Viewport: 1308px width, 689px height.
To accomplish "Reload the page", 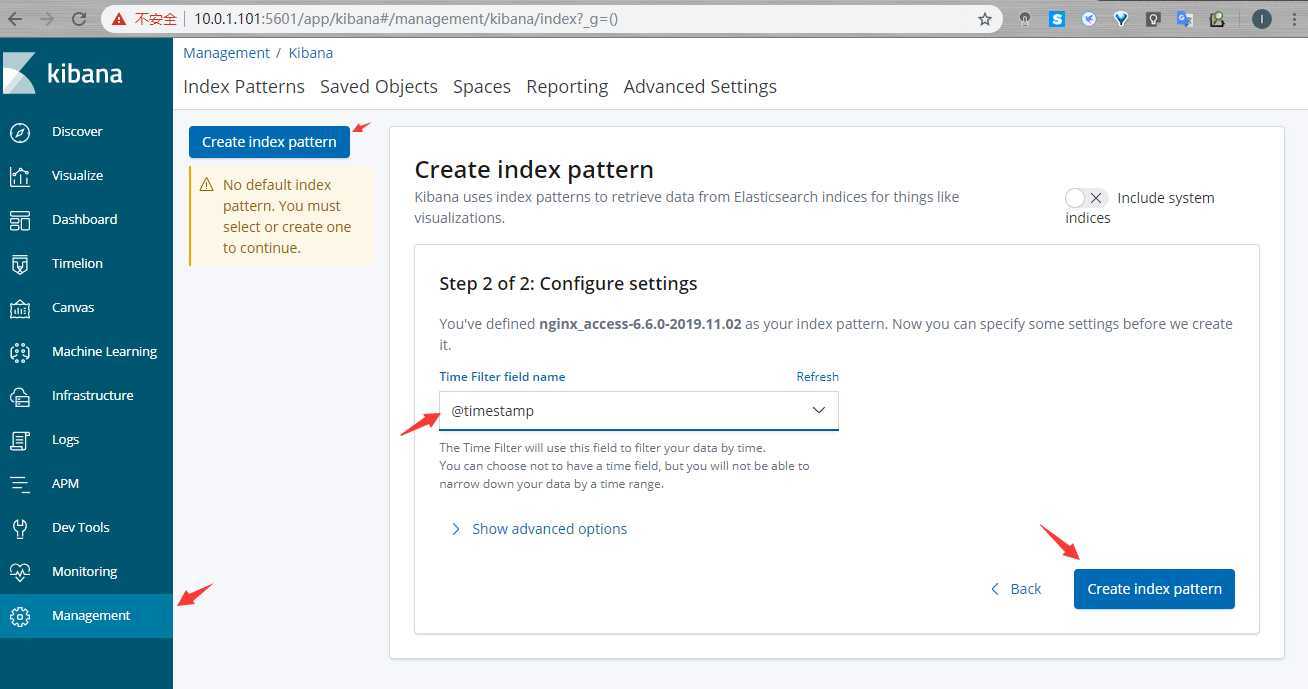I will tap(80, 19).
